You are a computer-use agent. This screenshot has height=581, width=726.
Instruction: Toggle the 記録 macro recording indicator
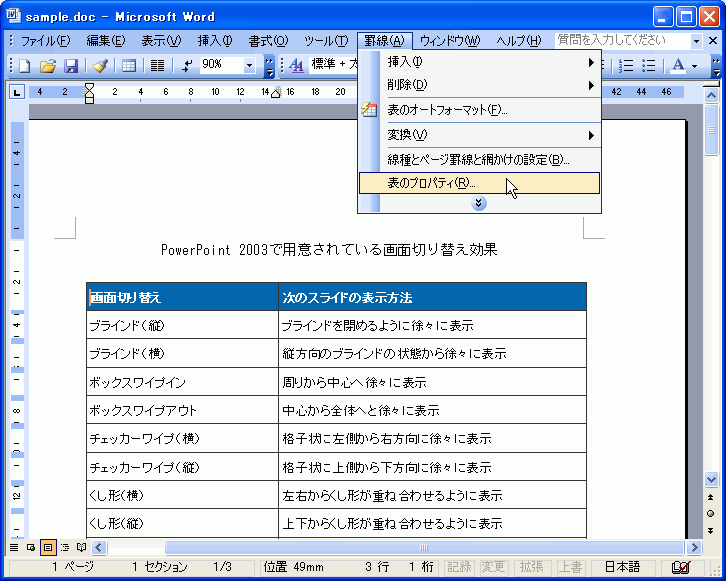click(459, 567)
